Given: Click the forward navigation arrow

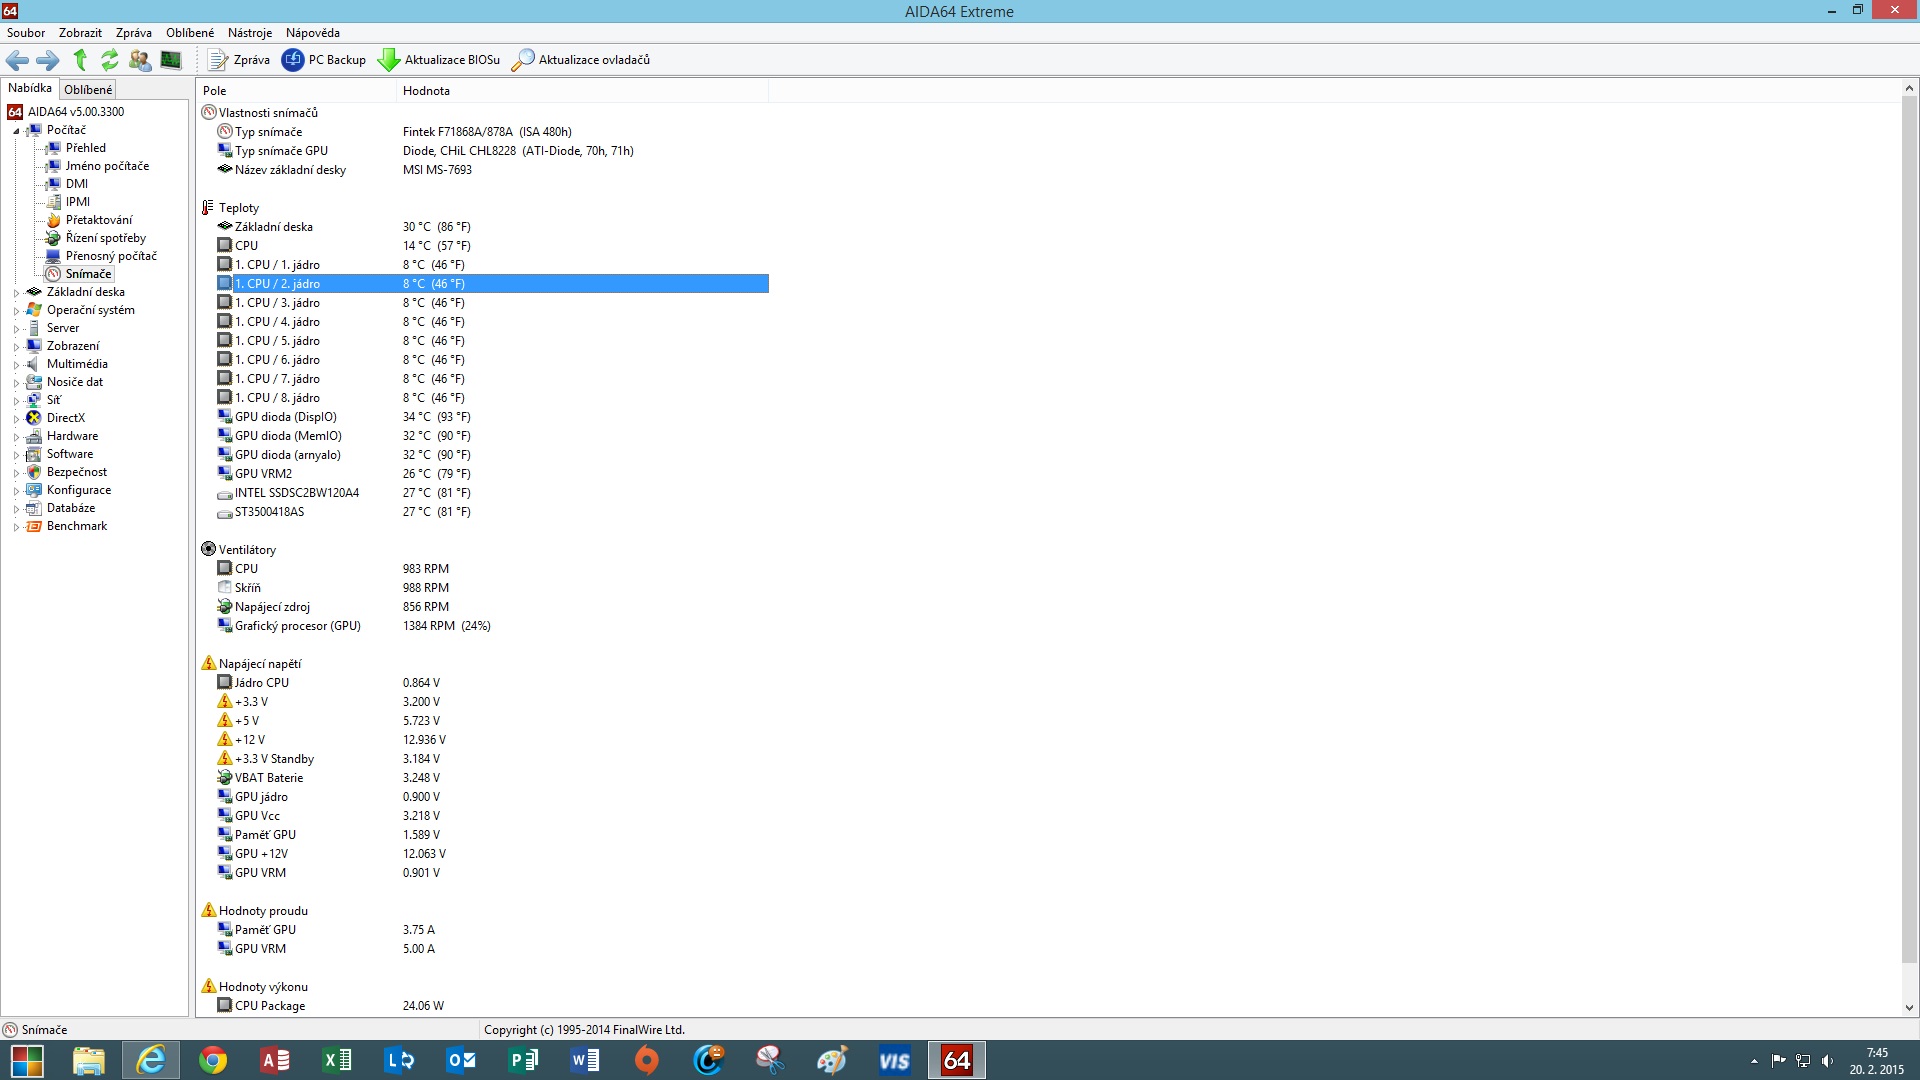Looking at the screenshot, I should point(47,60).
